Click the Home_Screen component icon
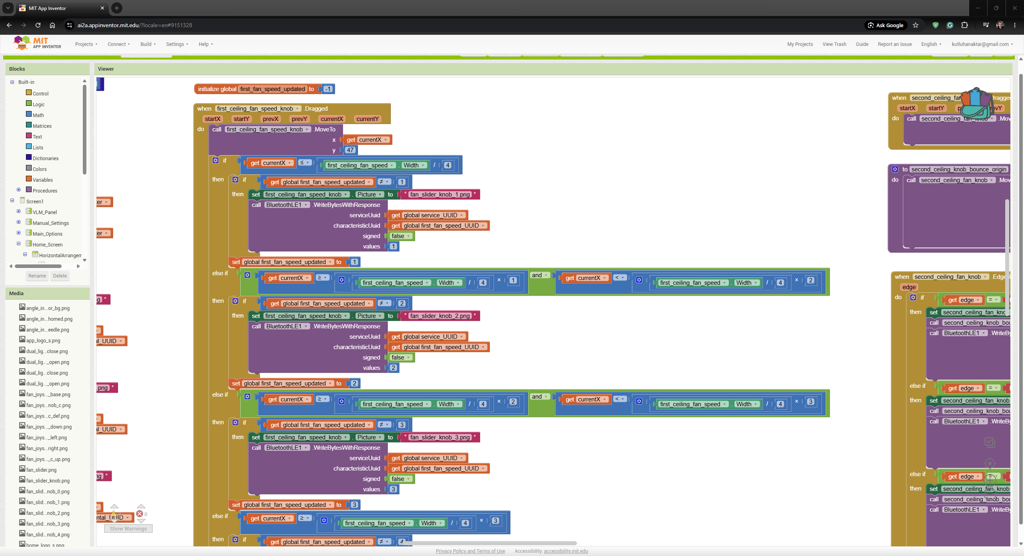 coord(29,244)
